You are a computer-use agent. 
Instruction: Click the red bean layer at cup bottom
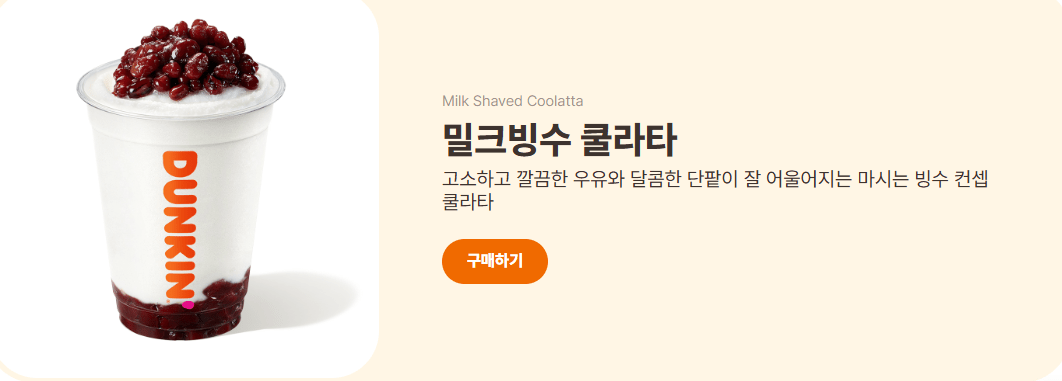pyautogui.click(x=179, y=308)
